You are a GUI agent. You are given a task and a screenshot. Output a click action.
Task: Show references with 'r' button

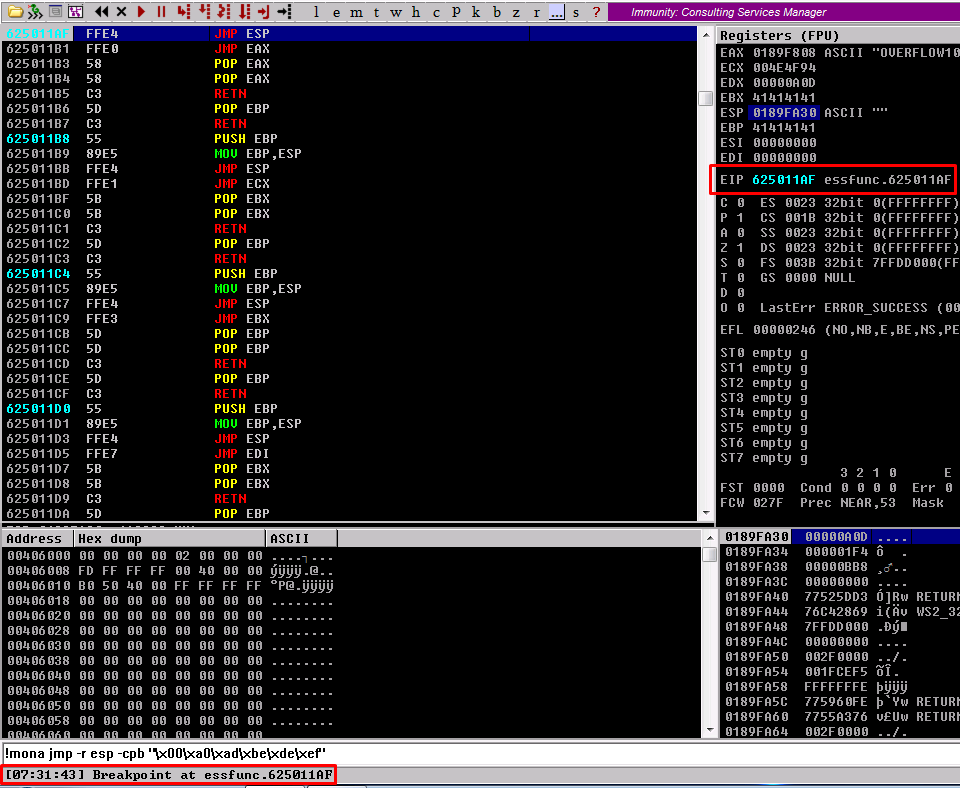pyautogui.click(x=536, y=12)
